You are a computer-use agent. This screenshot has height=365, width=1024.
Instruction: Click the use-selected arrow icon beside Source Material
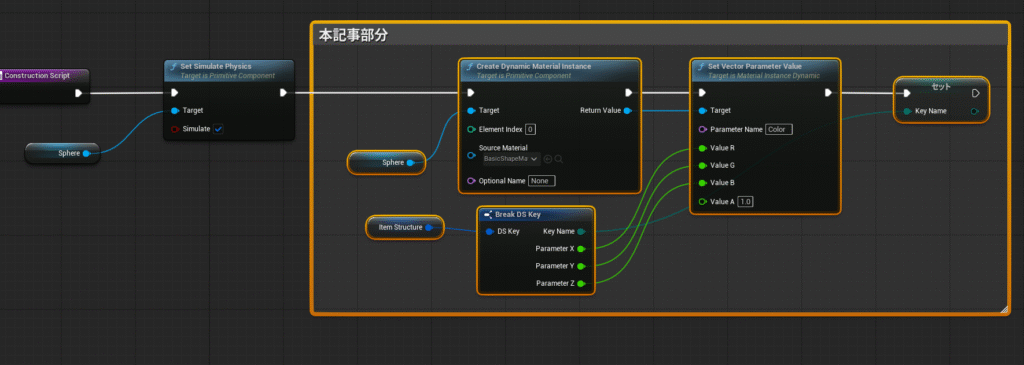(548, 159)
